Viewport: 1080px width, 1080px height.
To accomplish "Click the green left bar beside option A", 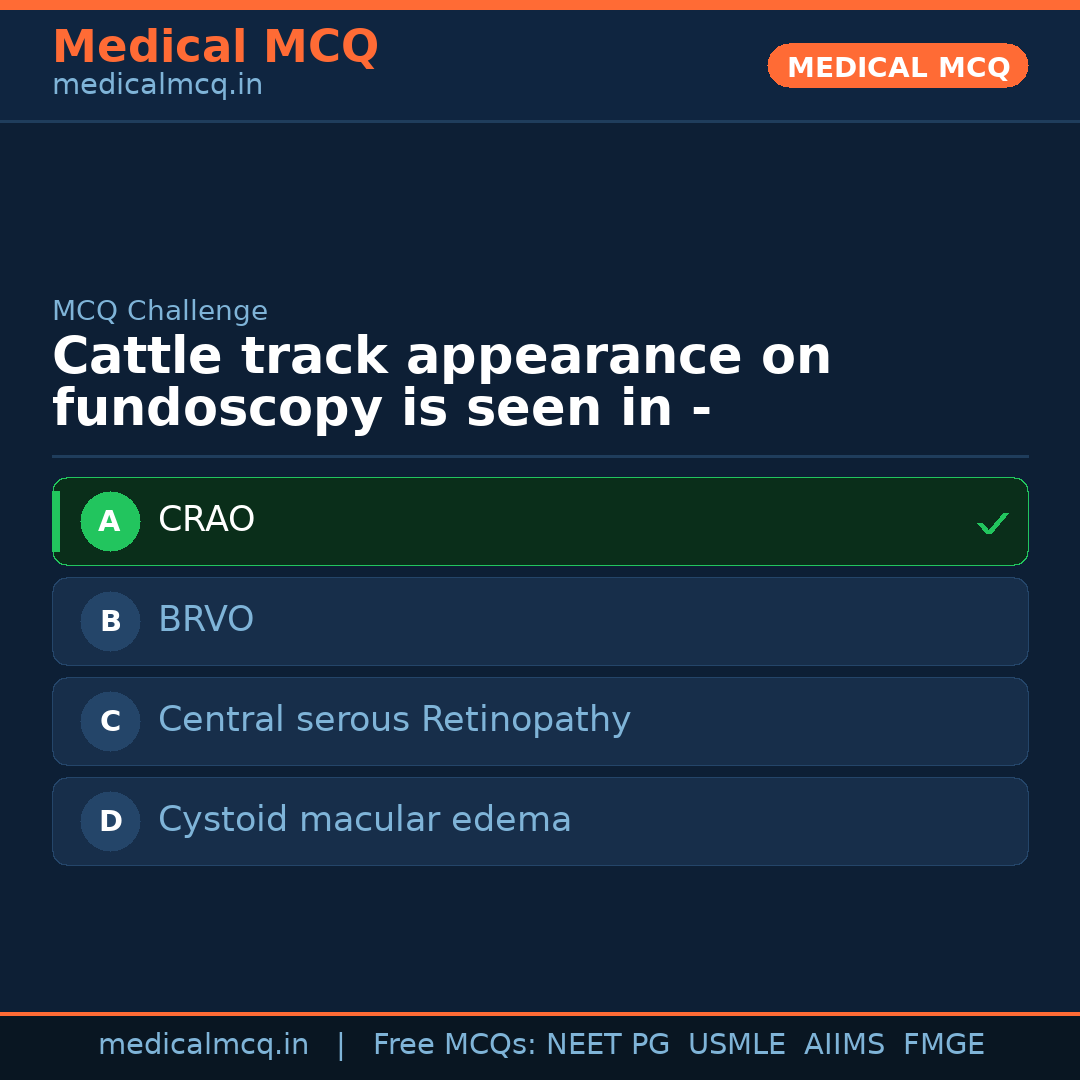I will point(57,521).
